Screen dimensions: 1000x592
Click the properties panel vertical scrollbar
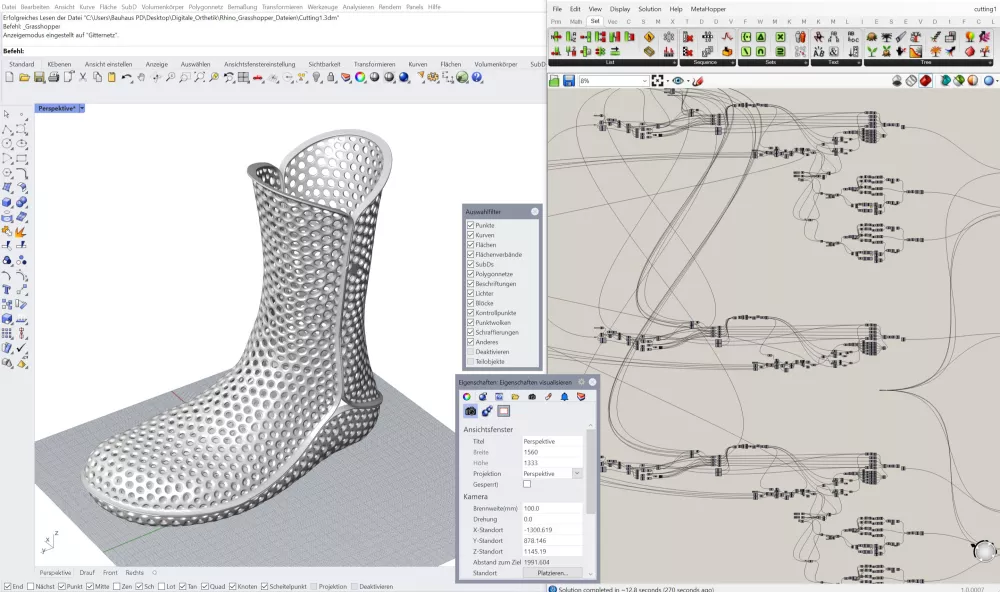590,470
